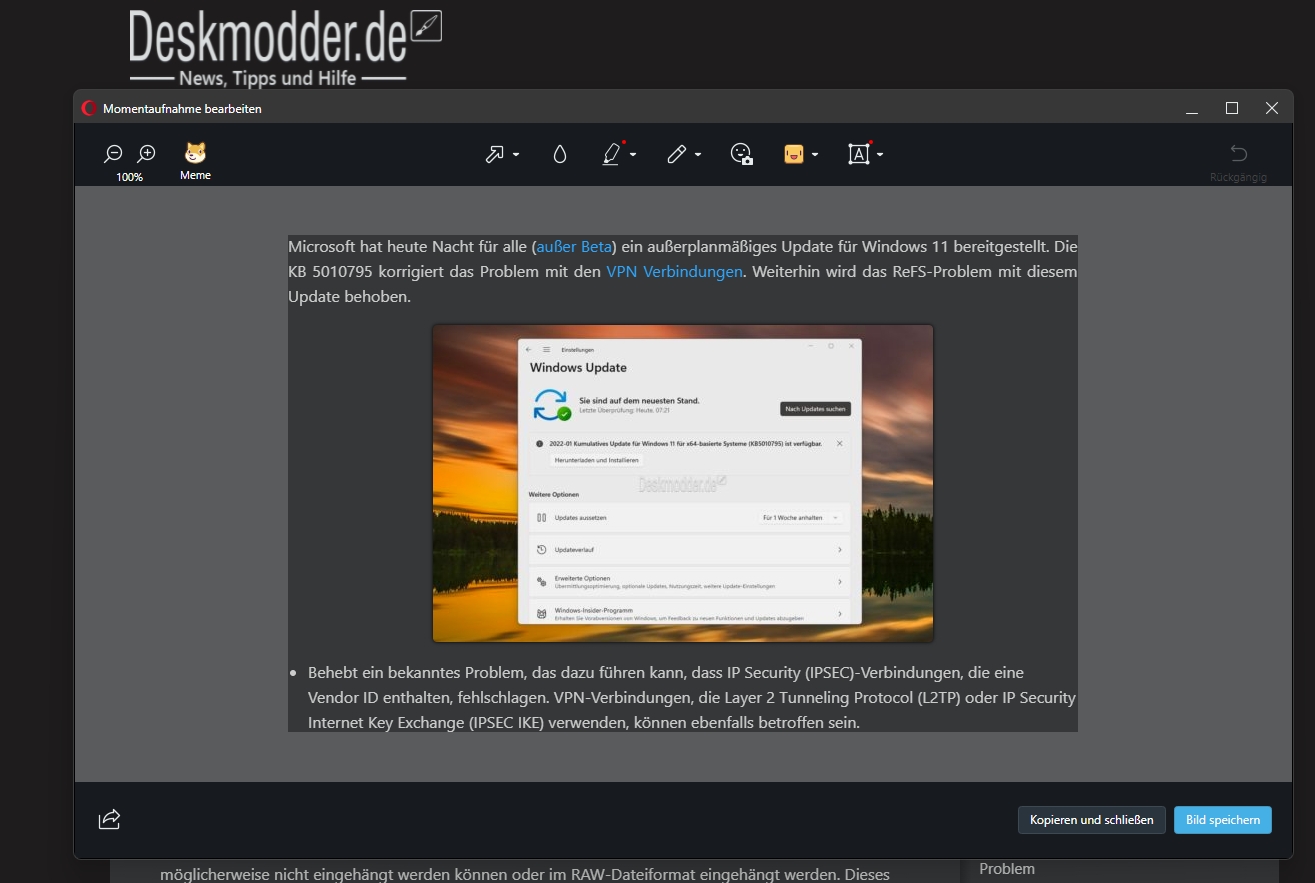Expand pencil tool options
The image size is (1315, 883).
[698, 155]
